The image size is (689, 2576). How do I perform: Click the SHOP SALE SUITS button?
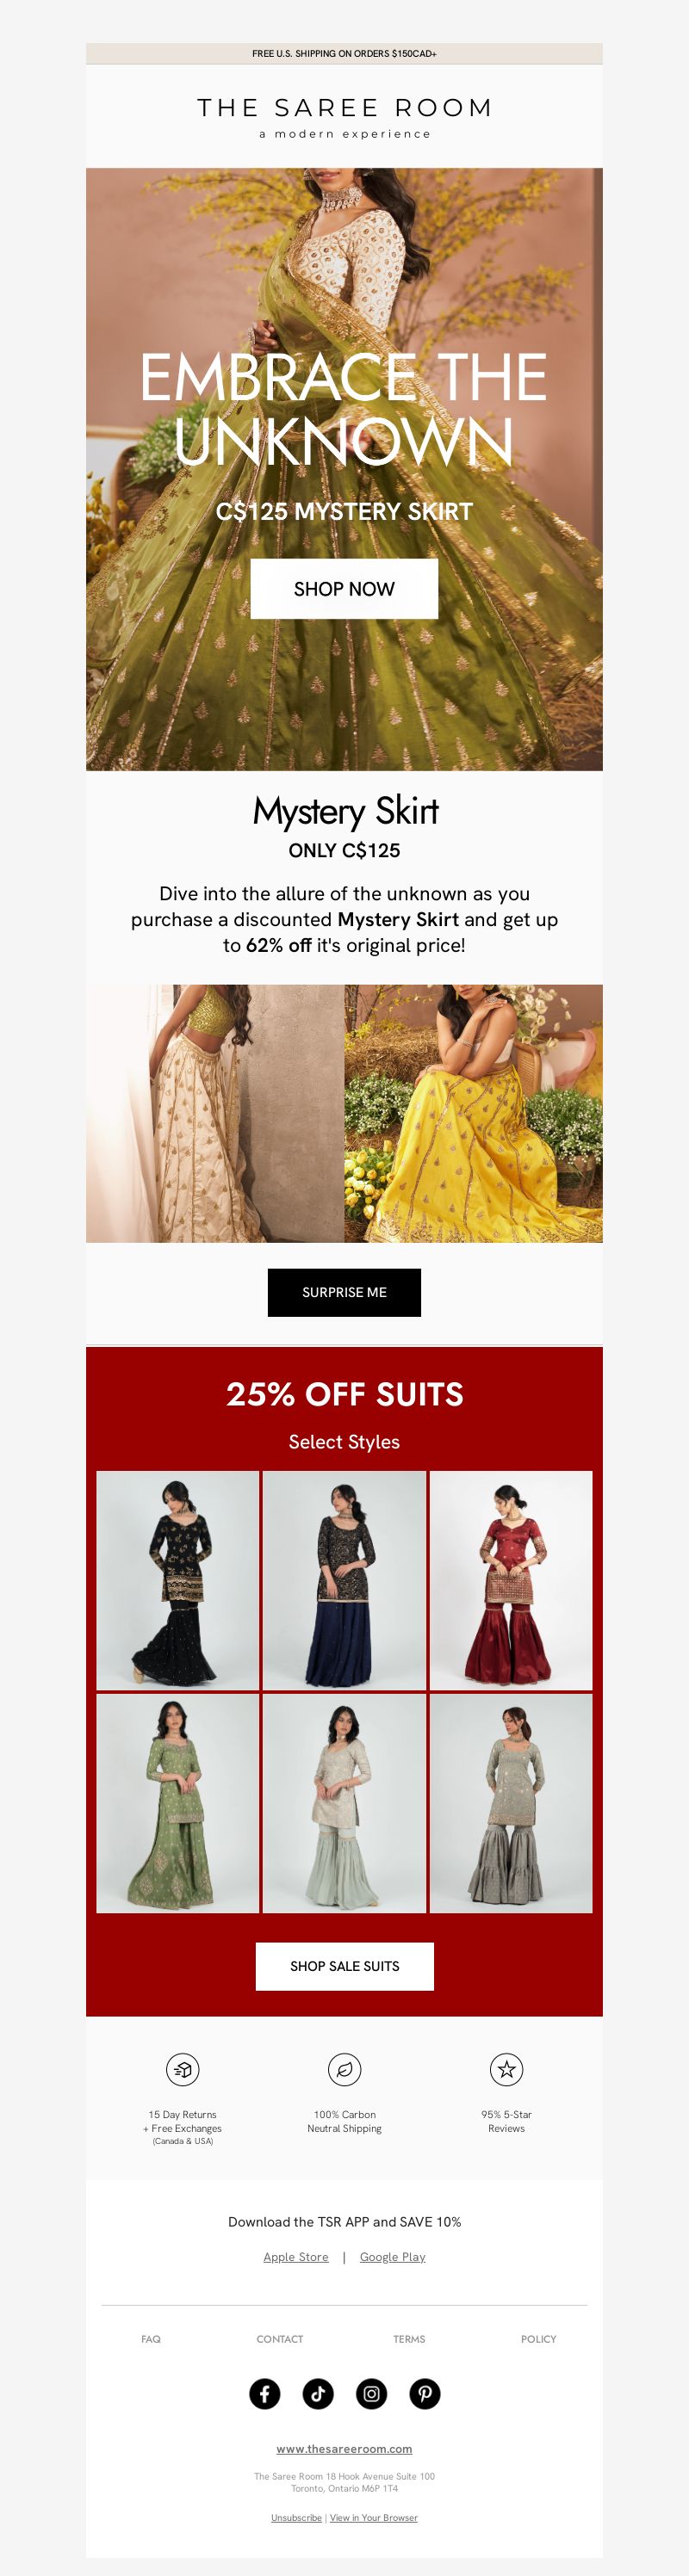tap(344, 1966)
